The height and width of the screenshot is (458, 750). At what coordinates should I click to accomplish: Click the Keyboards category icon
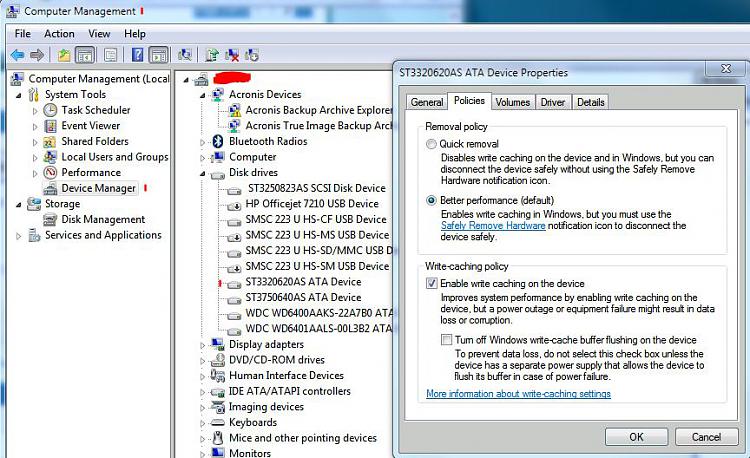tap(218, 423)
